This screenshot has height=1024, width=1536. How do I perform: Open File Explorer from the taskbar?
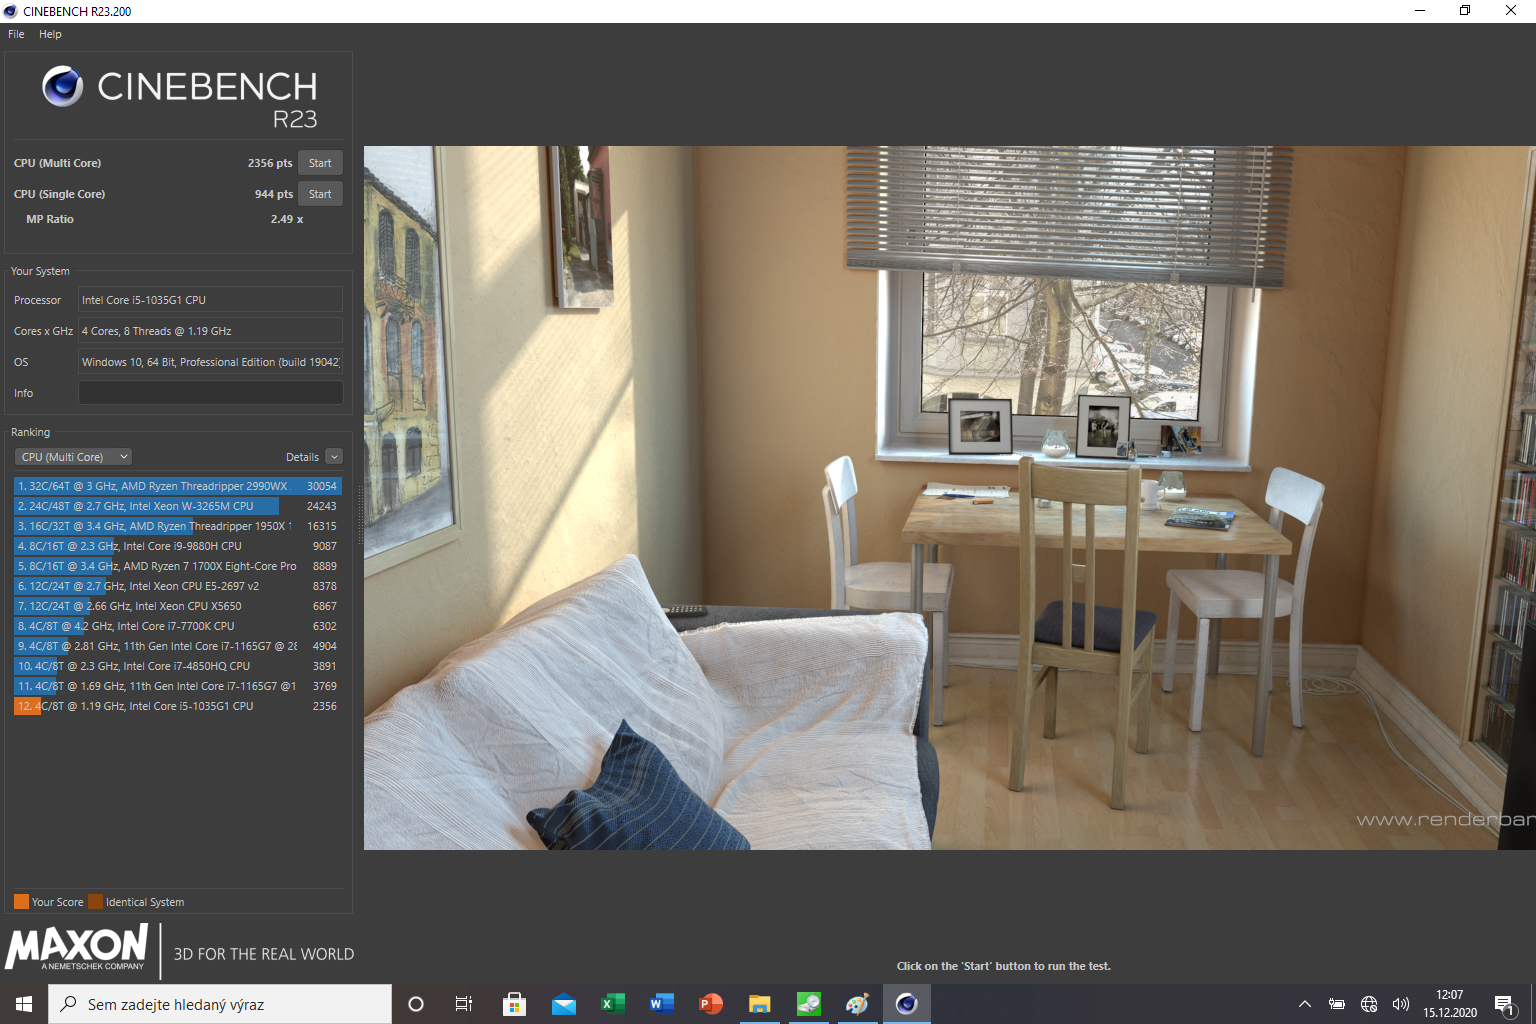click(759, 1004)
